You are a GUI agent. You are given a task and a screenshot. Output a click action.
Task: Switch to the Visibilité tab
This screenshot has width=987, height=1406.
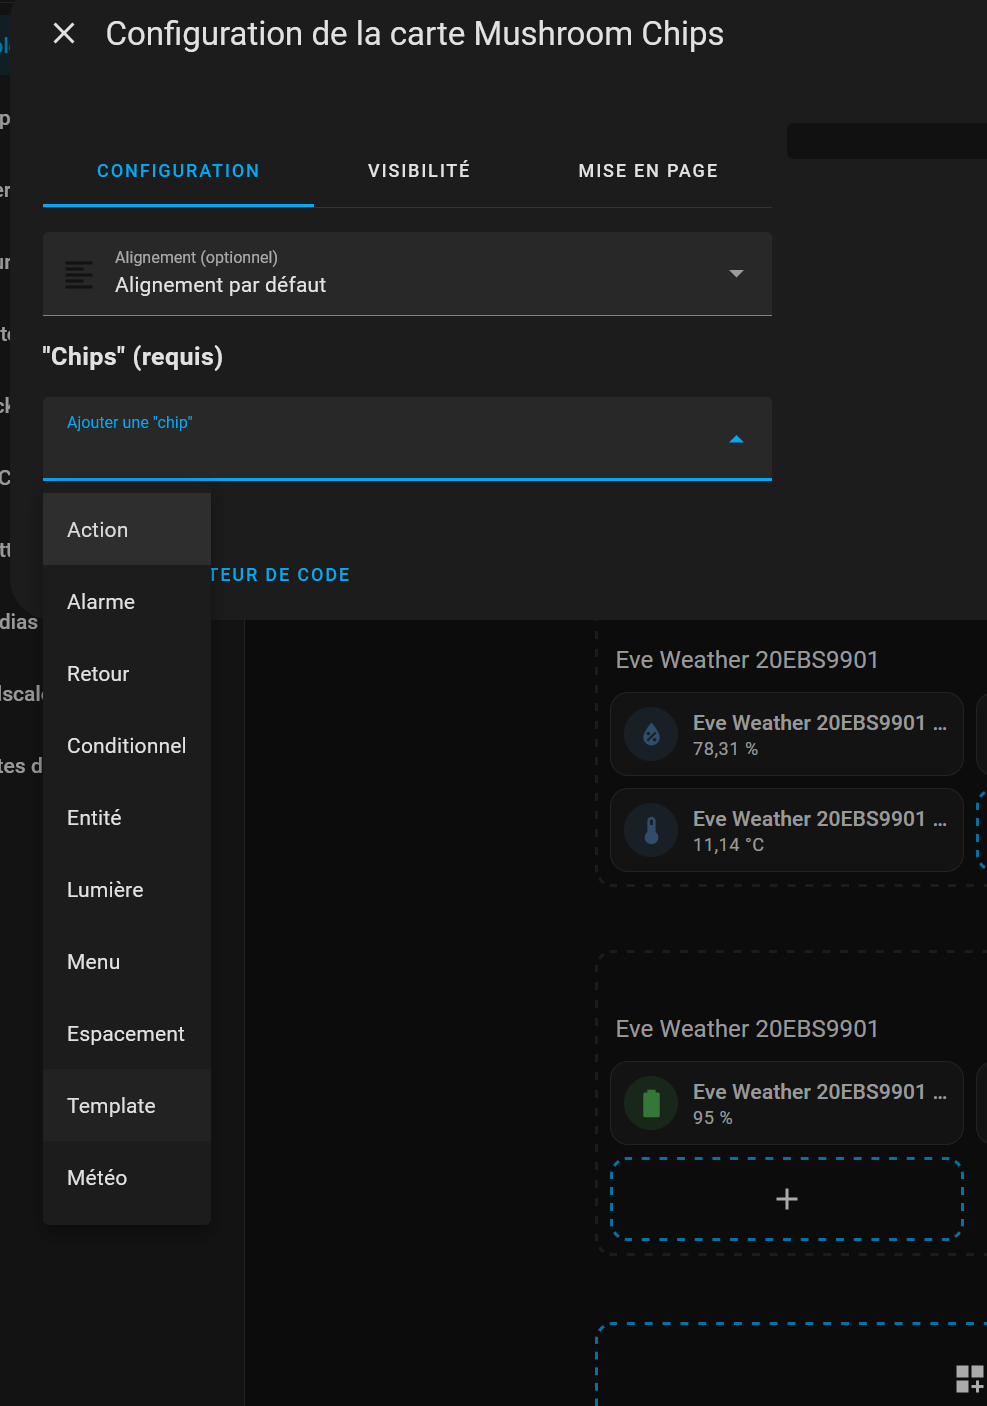pyautogui.click(x=419, y=171)
